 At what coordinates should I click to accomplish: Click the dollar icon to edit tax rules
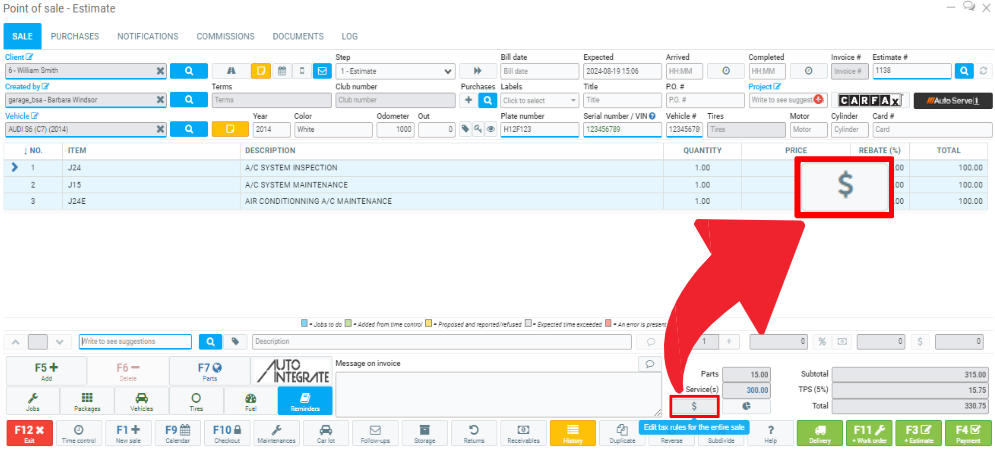693,406
